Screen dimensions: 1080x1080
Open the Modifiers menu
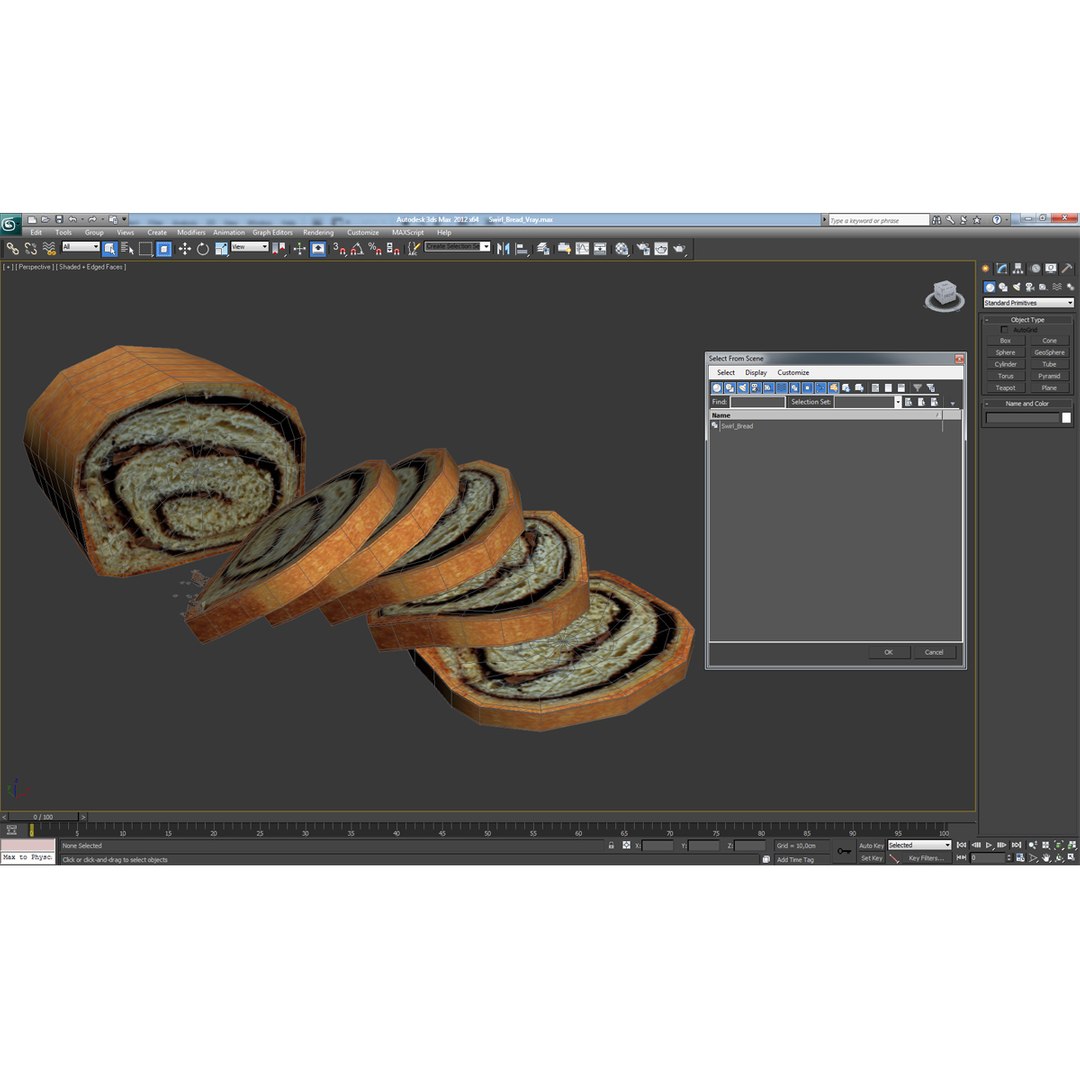(191, 233)
